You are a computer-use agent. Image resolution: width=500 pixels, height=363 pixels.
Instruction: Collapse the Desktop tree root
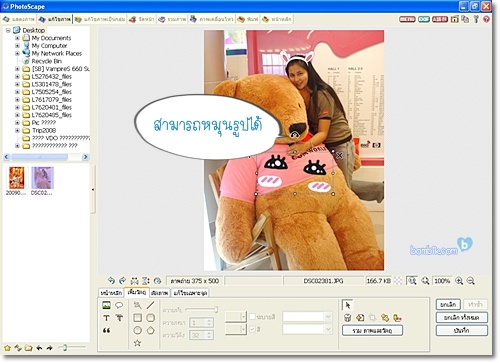8,30
